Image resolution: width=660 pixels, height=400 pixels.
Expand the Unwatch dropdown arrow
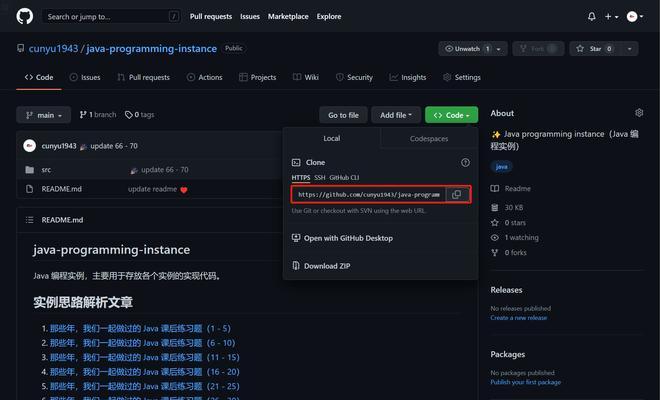pyautogui.click(x=500, y=49)
